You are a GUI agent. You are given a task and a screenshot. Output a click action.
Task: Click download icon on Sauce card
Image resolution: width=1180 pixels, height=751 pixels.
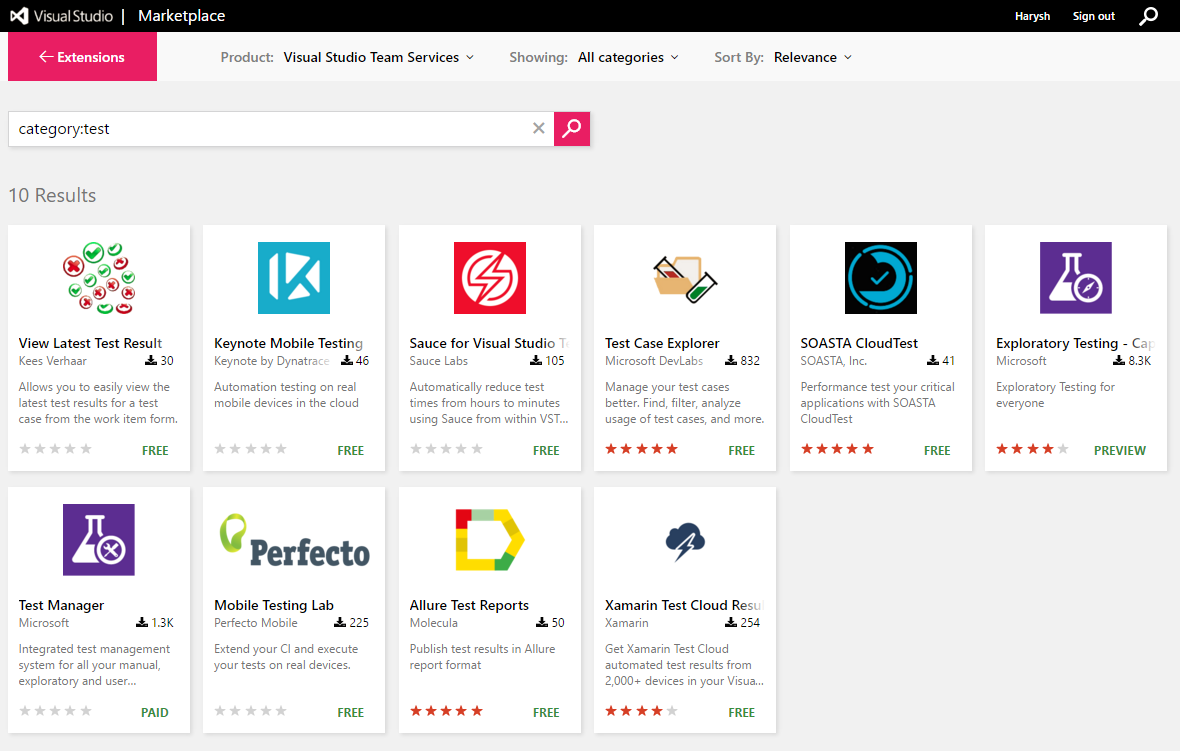[x=536, y=360]
